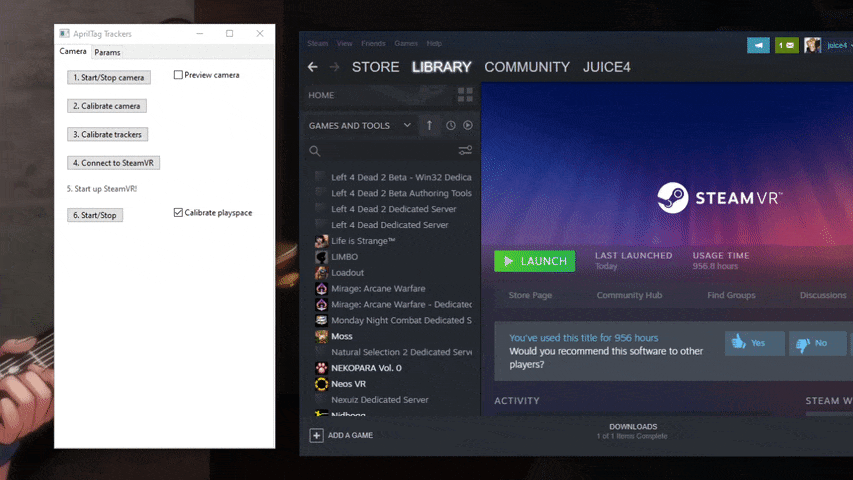Switch to the Params tab
The image size is (853, 480).
tap(107, 52)
